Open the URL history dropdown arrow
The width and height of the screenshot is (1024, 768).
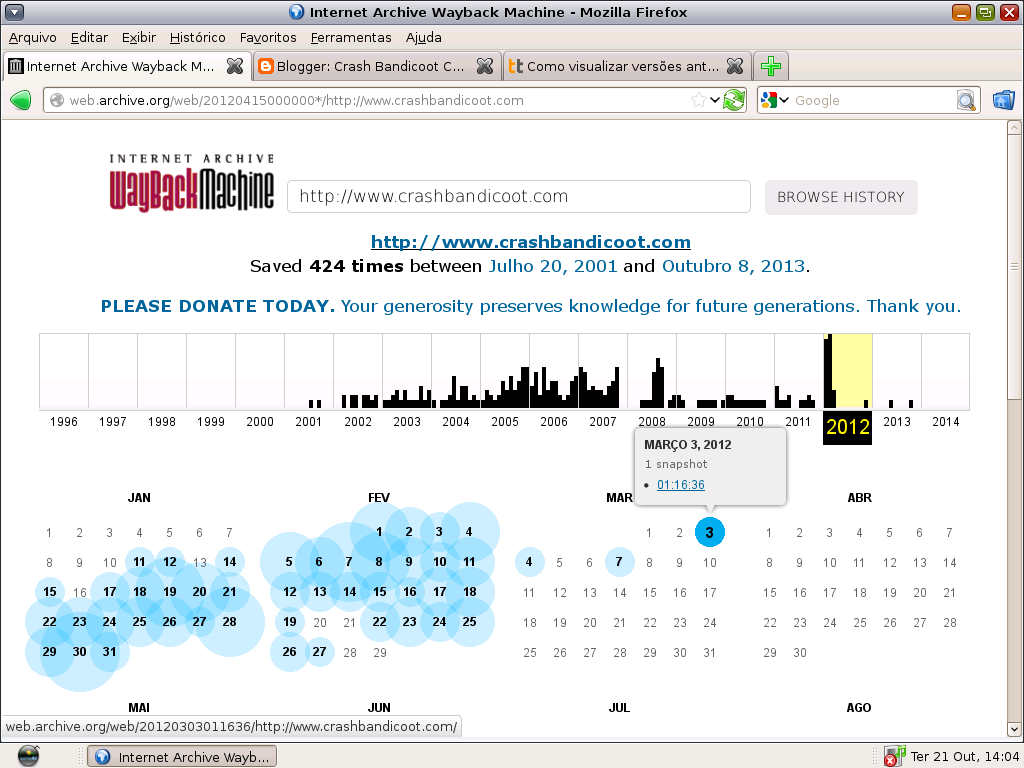(x=714, y=100)
